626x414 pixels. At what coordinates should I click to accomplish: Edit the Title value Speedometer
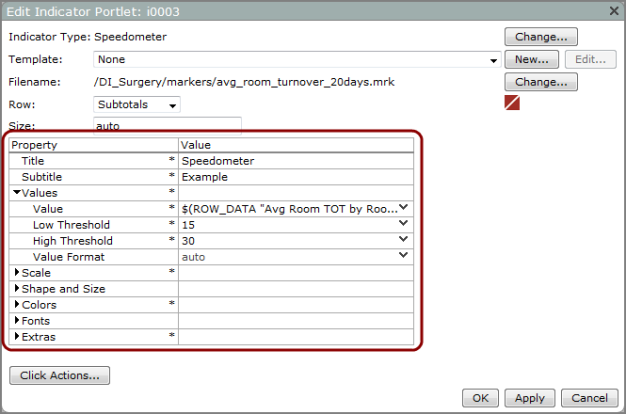click(296, 161)
